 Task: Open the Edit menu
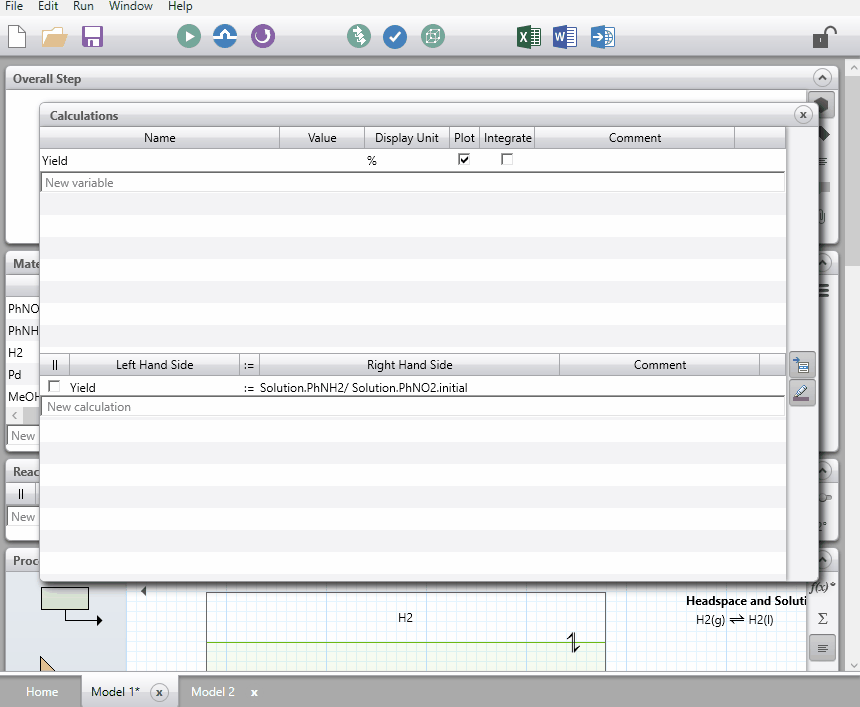(x=48, y=6)
